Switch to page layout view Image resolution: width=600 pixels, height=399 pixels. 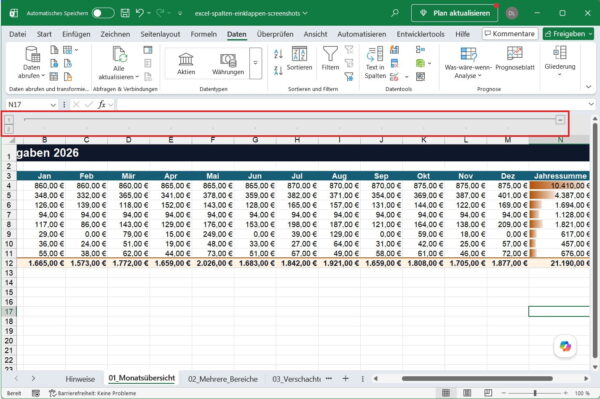coord(467,393)
